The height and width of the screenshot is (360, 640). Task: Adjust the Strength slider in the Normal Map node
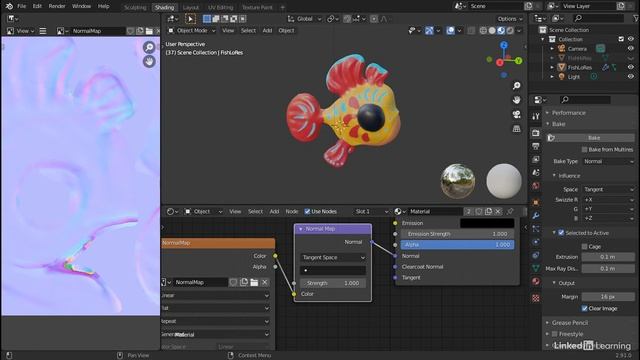click(x=333, y=283)
